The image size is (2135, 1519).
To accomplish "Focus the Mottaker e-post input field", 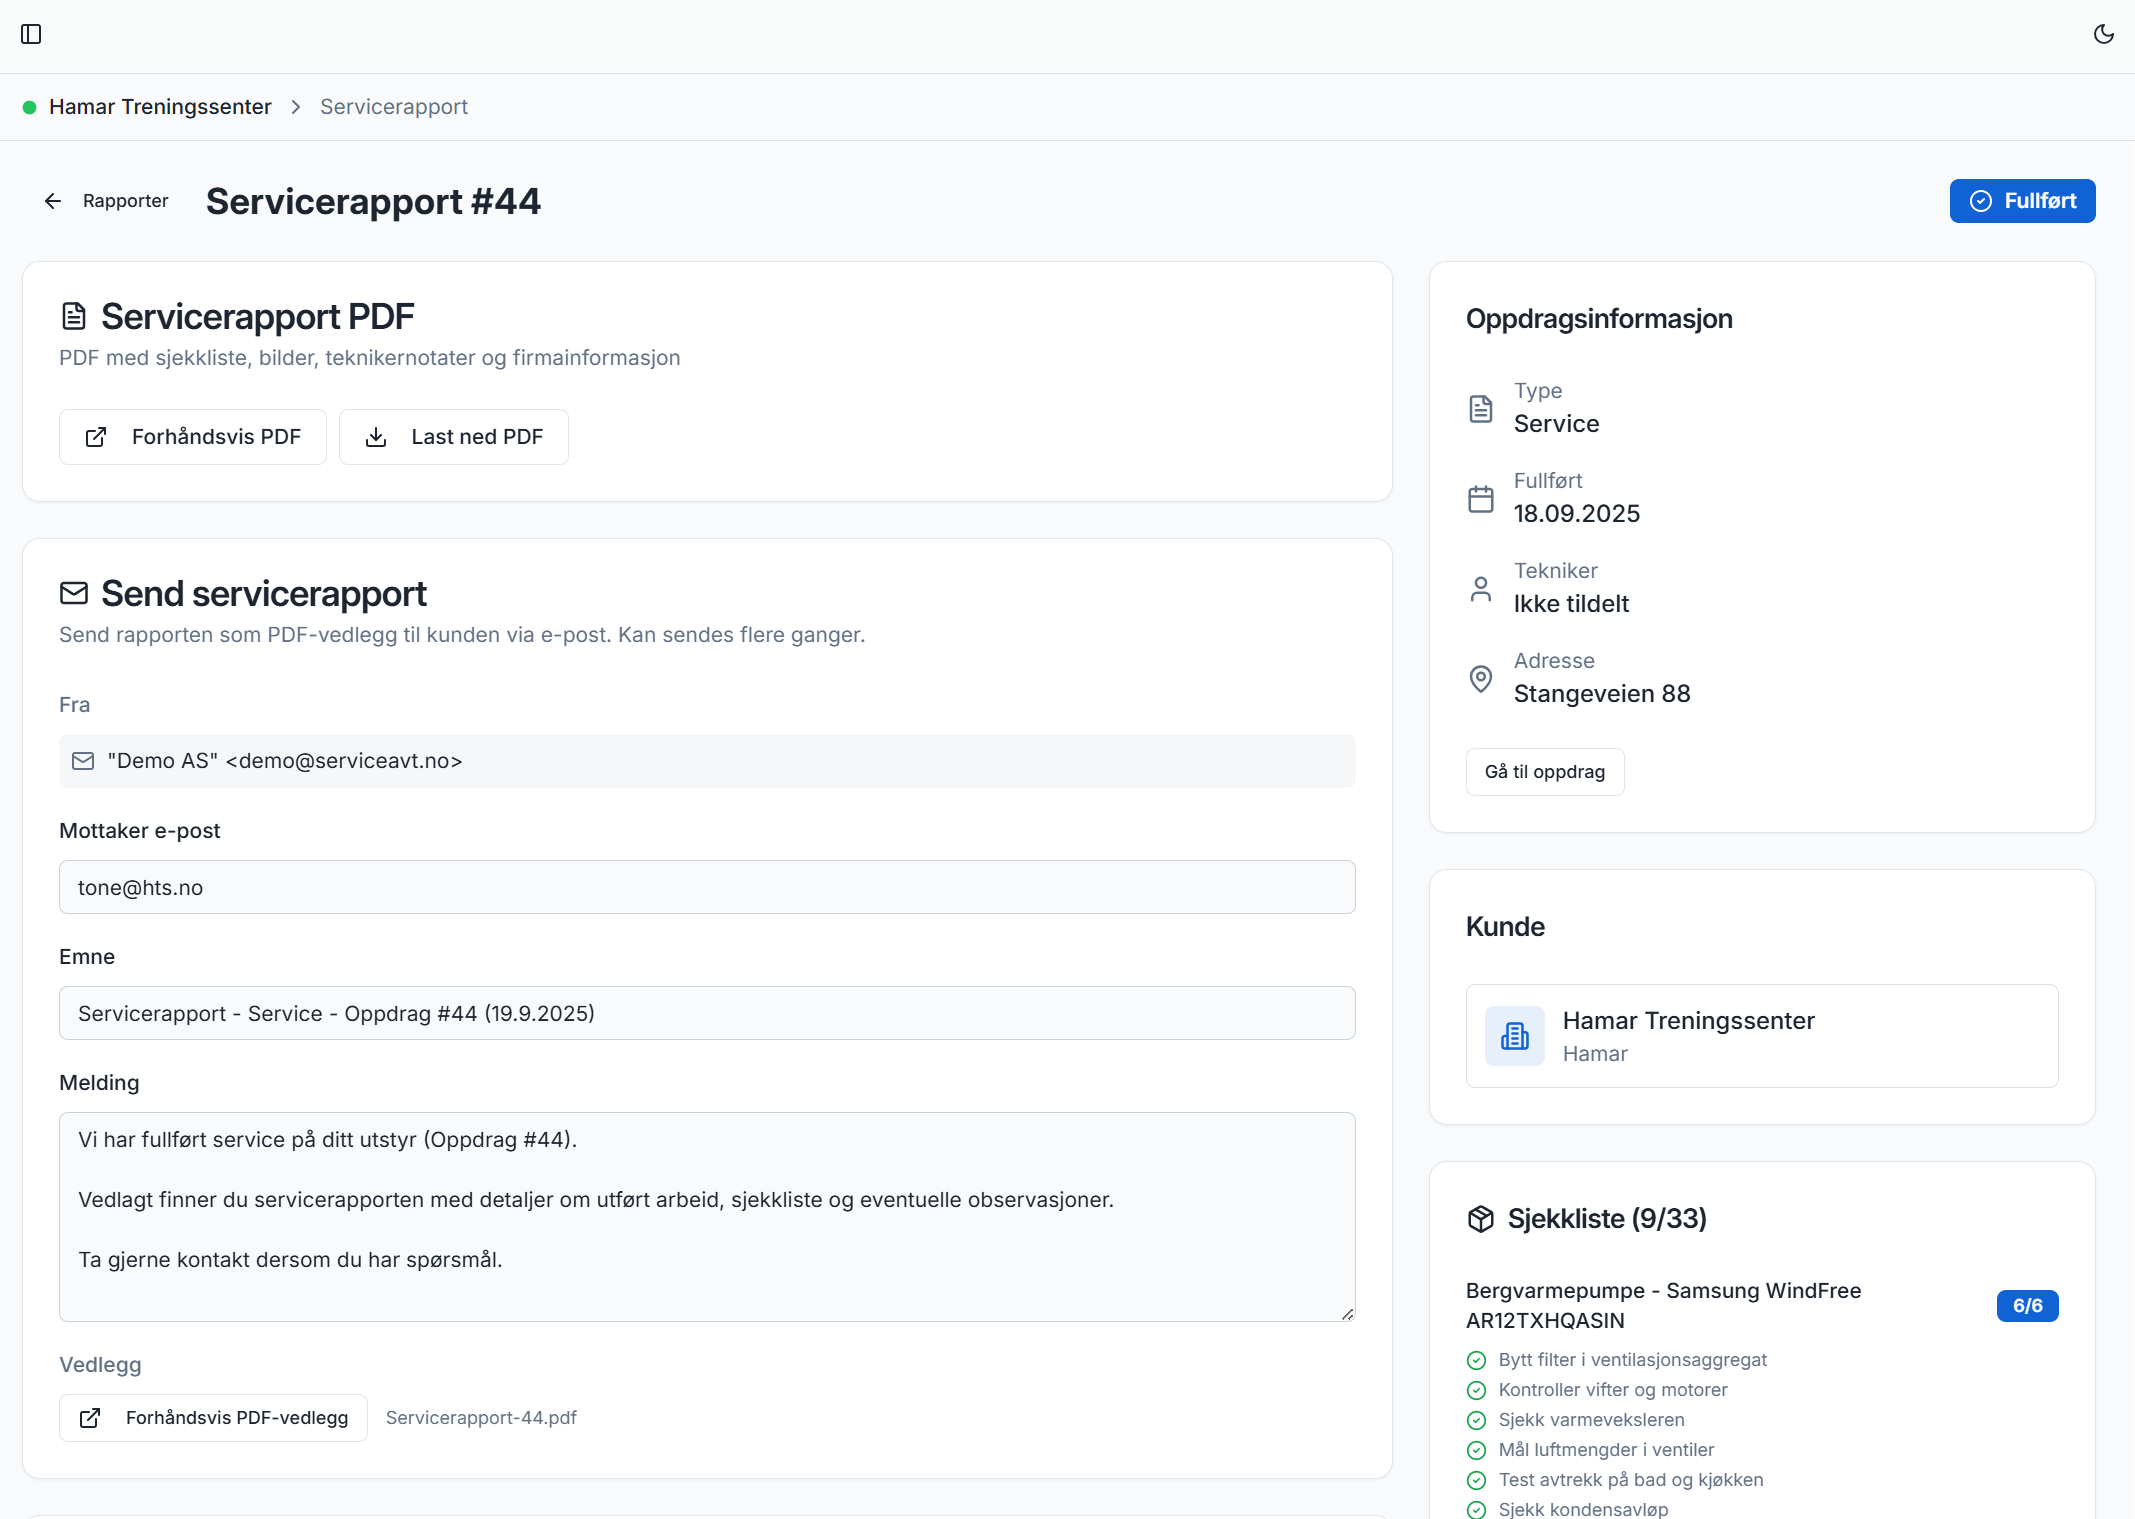I will point(707,887).
